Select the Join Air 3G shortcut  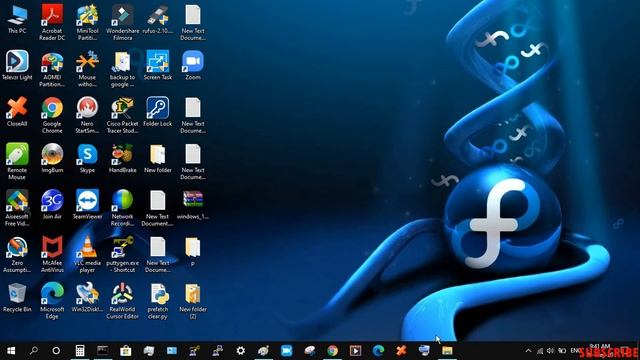[x=52, y=205]
